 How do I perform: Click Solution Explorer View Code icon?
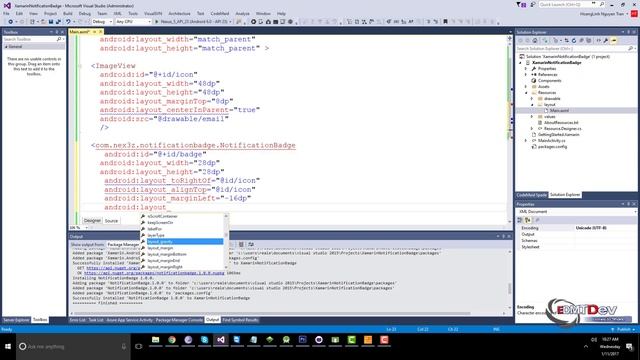[598, 40]
